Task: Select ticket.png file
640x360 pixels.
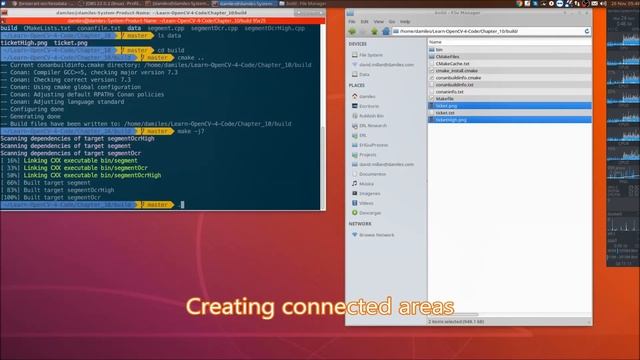Action: (x=509, y=106)
